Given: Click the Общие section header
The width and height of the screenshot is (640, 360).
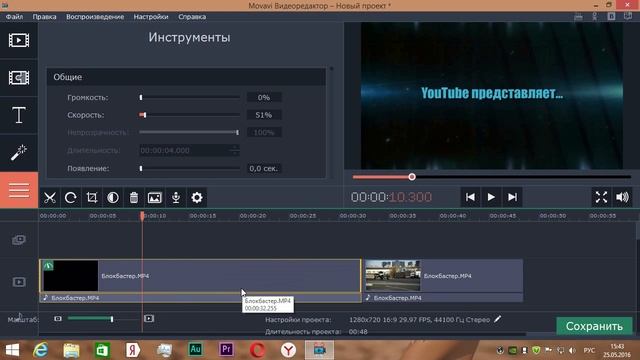Looking at the screenshot, I should pyautogui.click(x=186, y=77).
